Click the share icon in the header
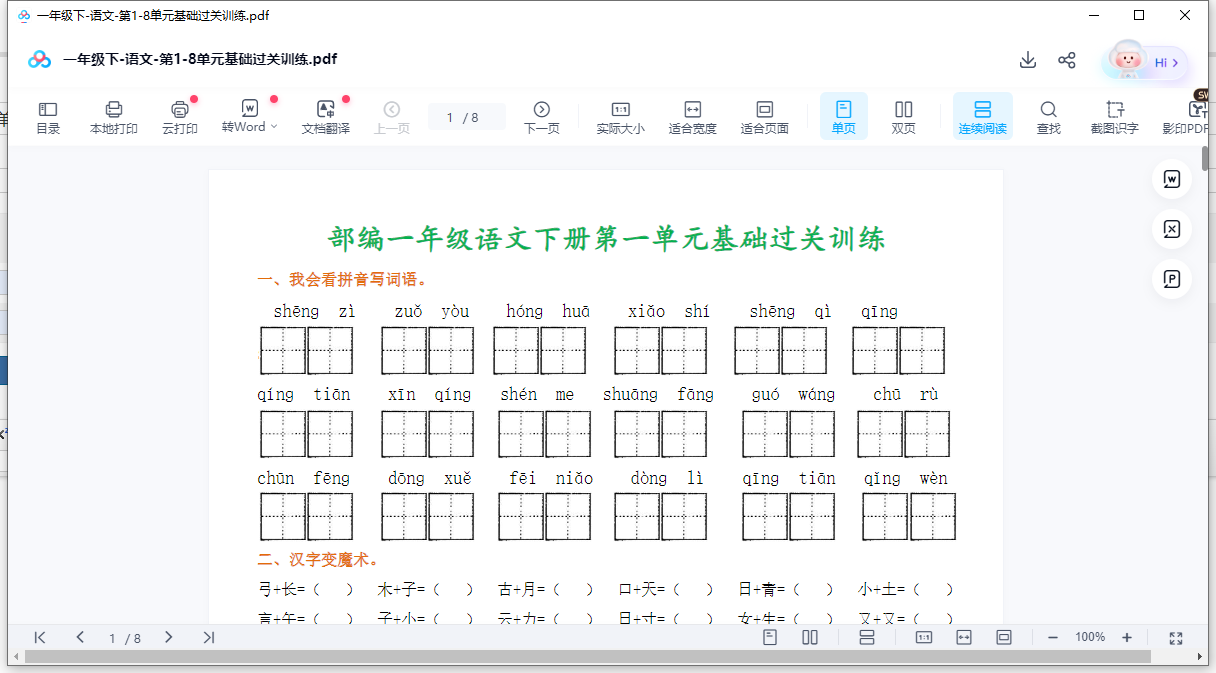This screenshot has height=673, width=1216. tap(1067, 60)
